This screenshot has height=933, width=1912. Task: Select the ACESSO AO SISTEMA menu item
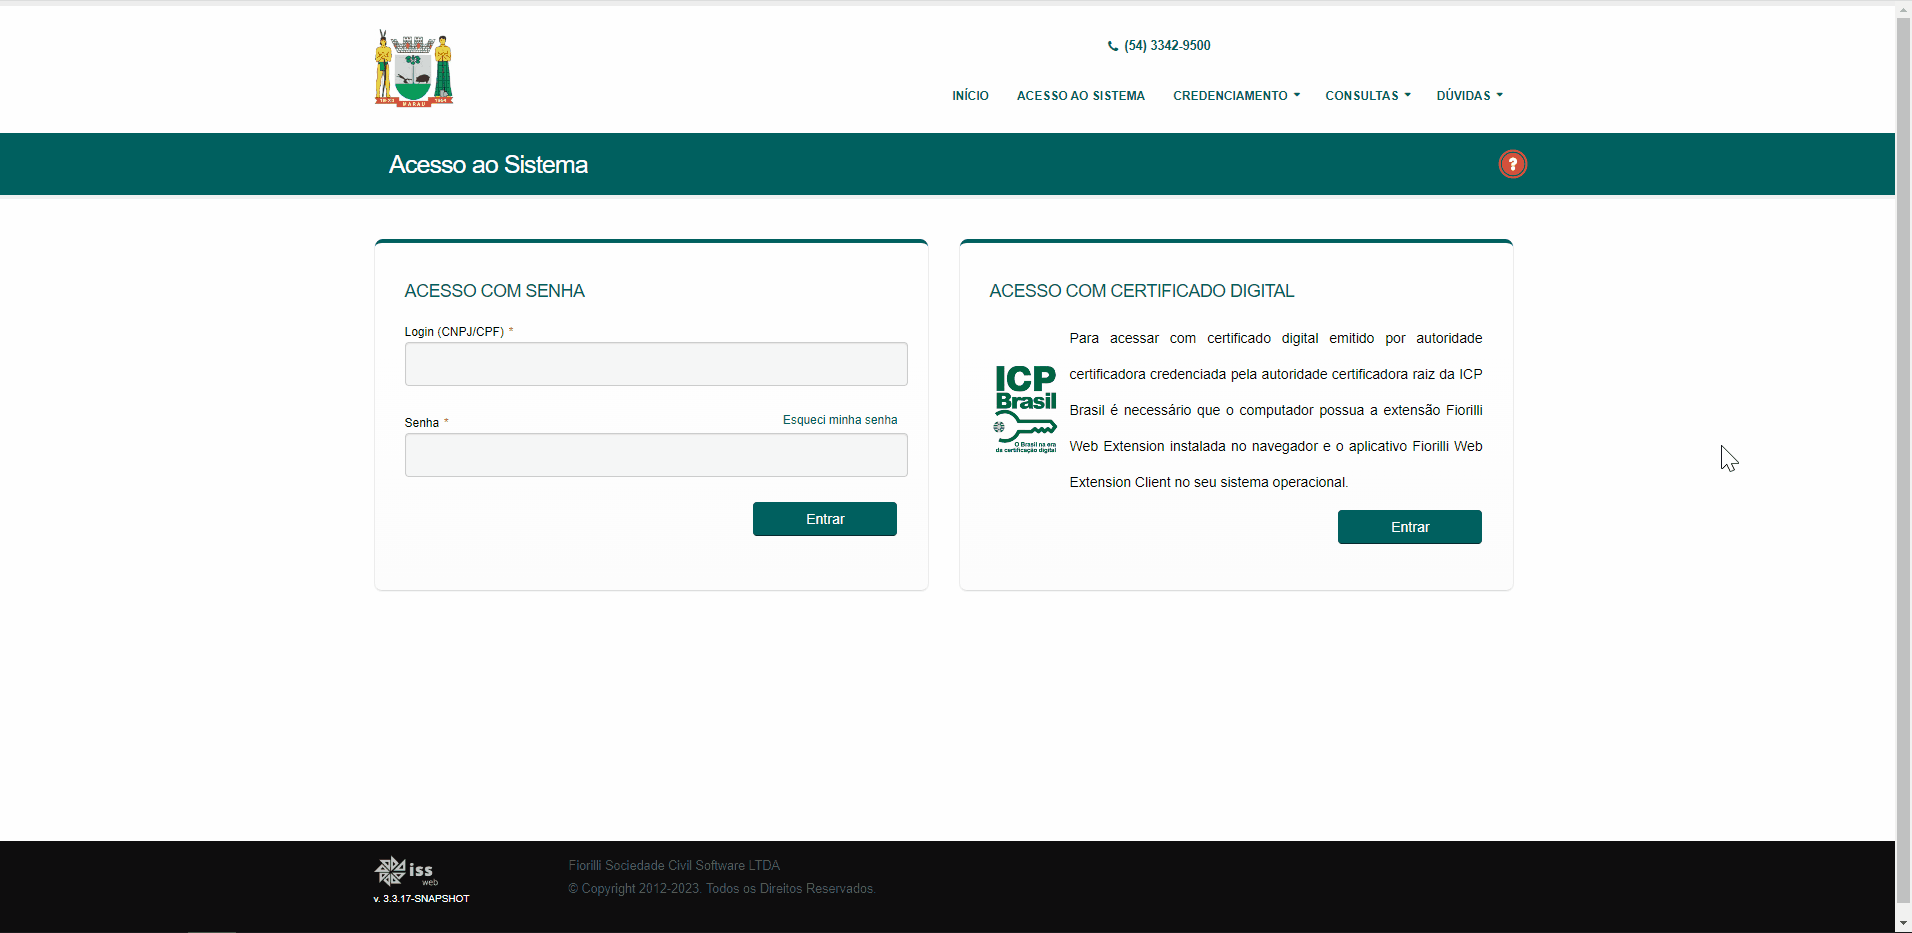1081,95
